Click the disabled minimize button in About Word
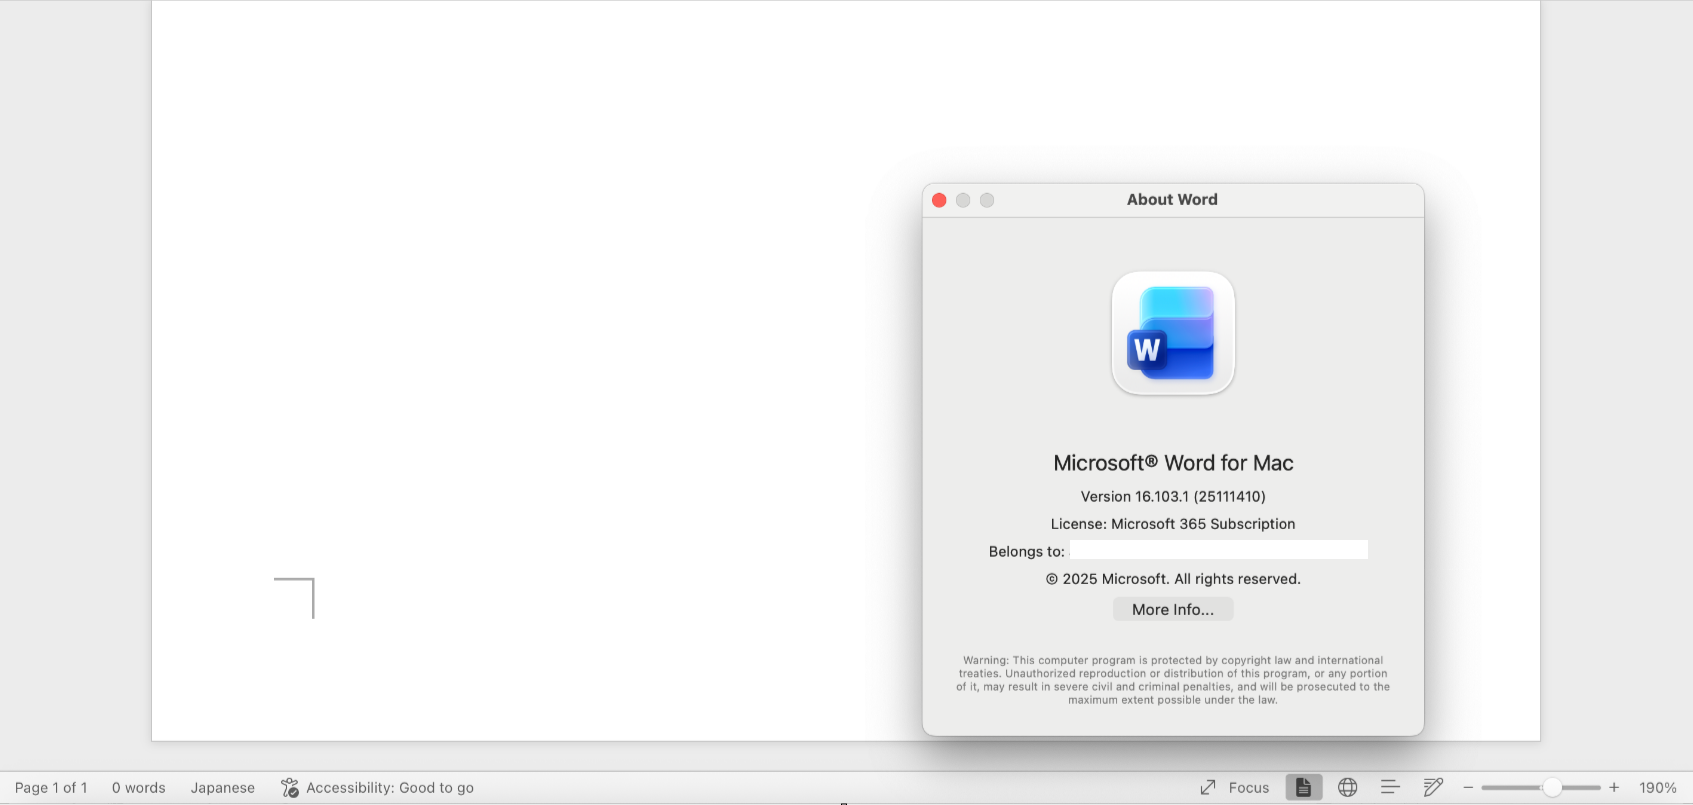Screen dimensions: 1693x805 coord(963,200)
